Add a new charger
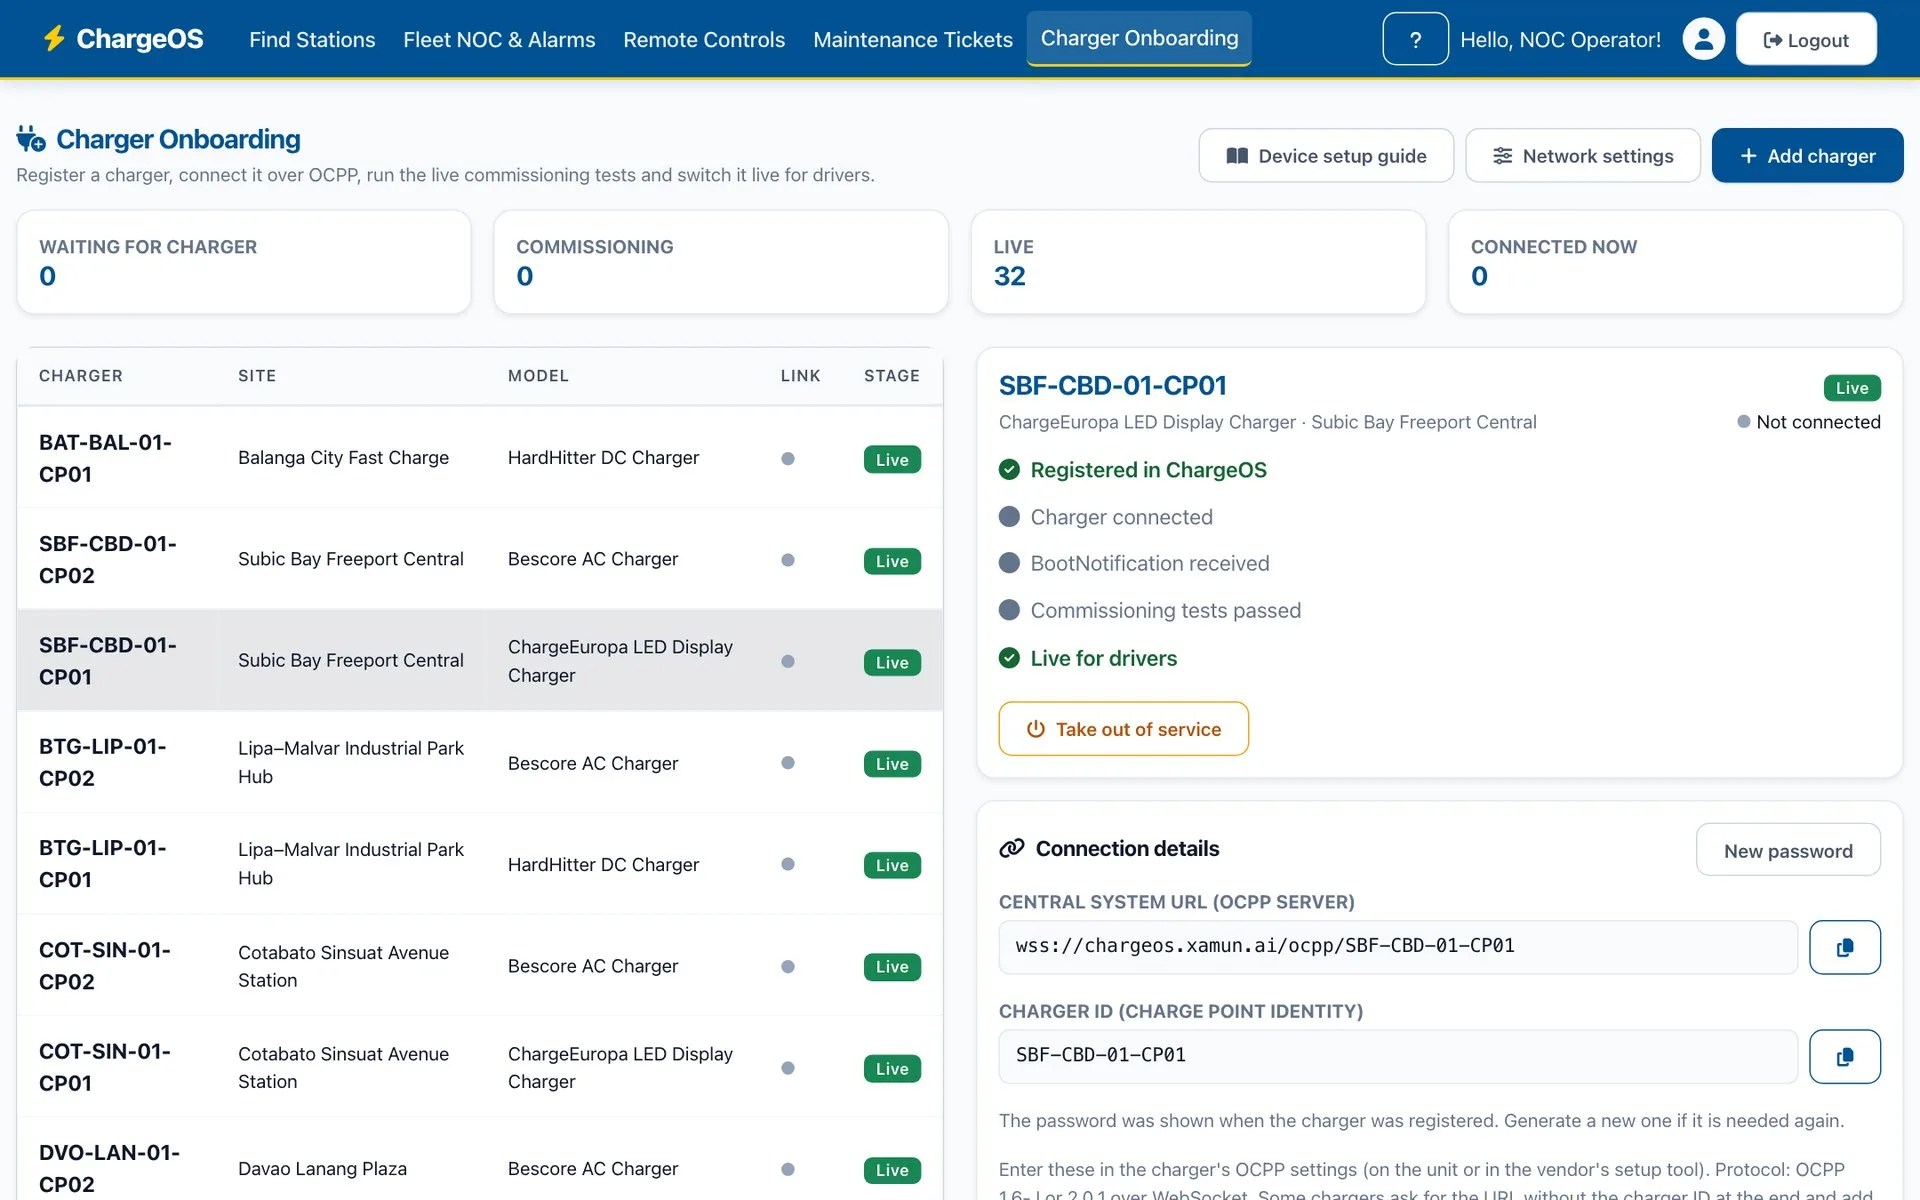 pos(1807,155)
